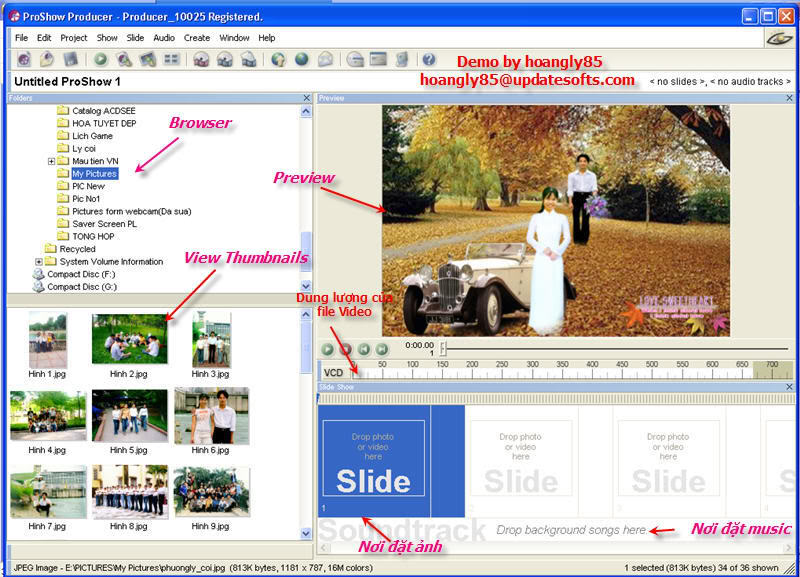Select the Catalog ACDSEE folder

(x=96, y=111)
